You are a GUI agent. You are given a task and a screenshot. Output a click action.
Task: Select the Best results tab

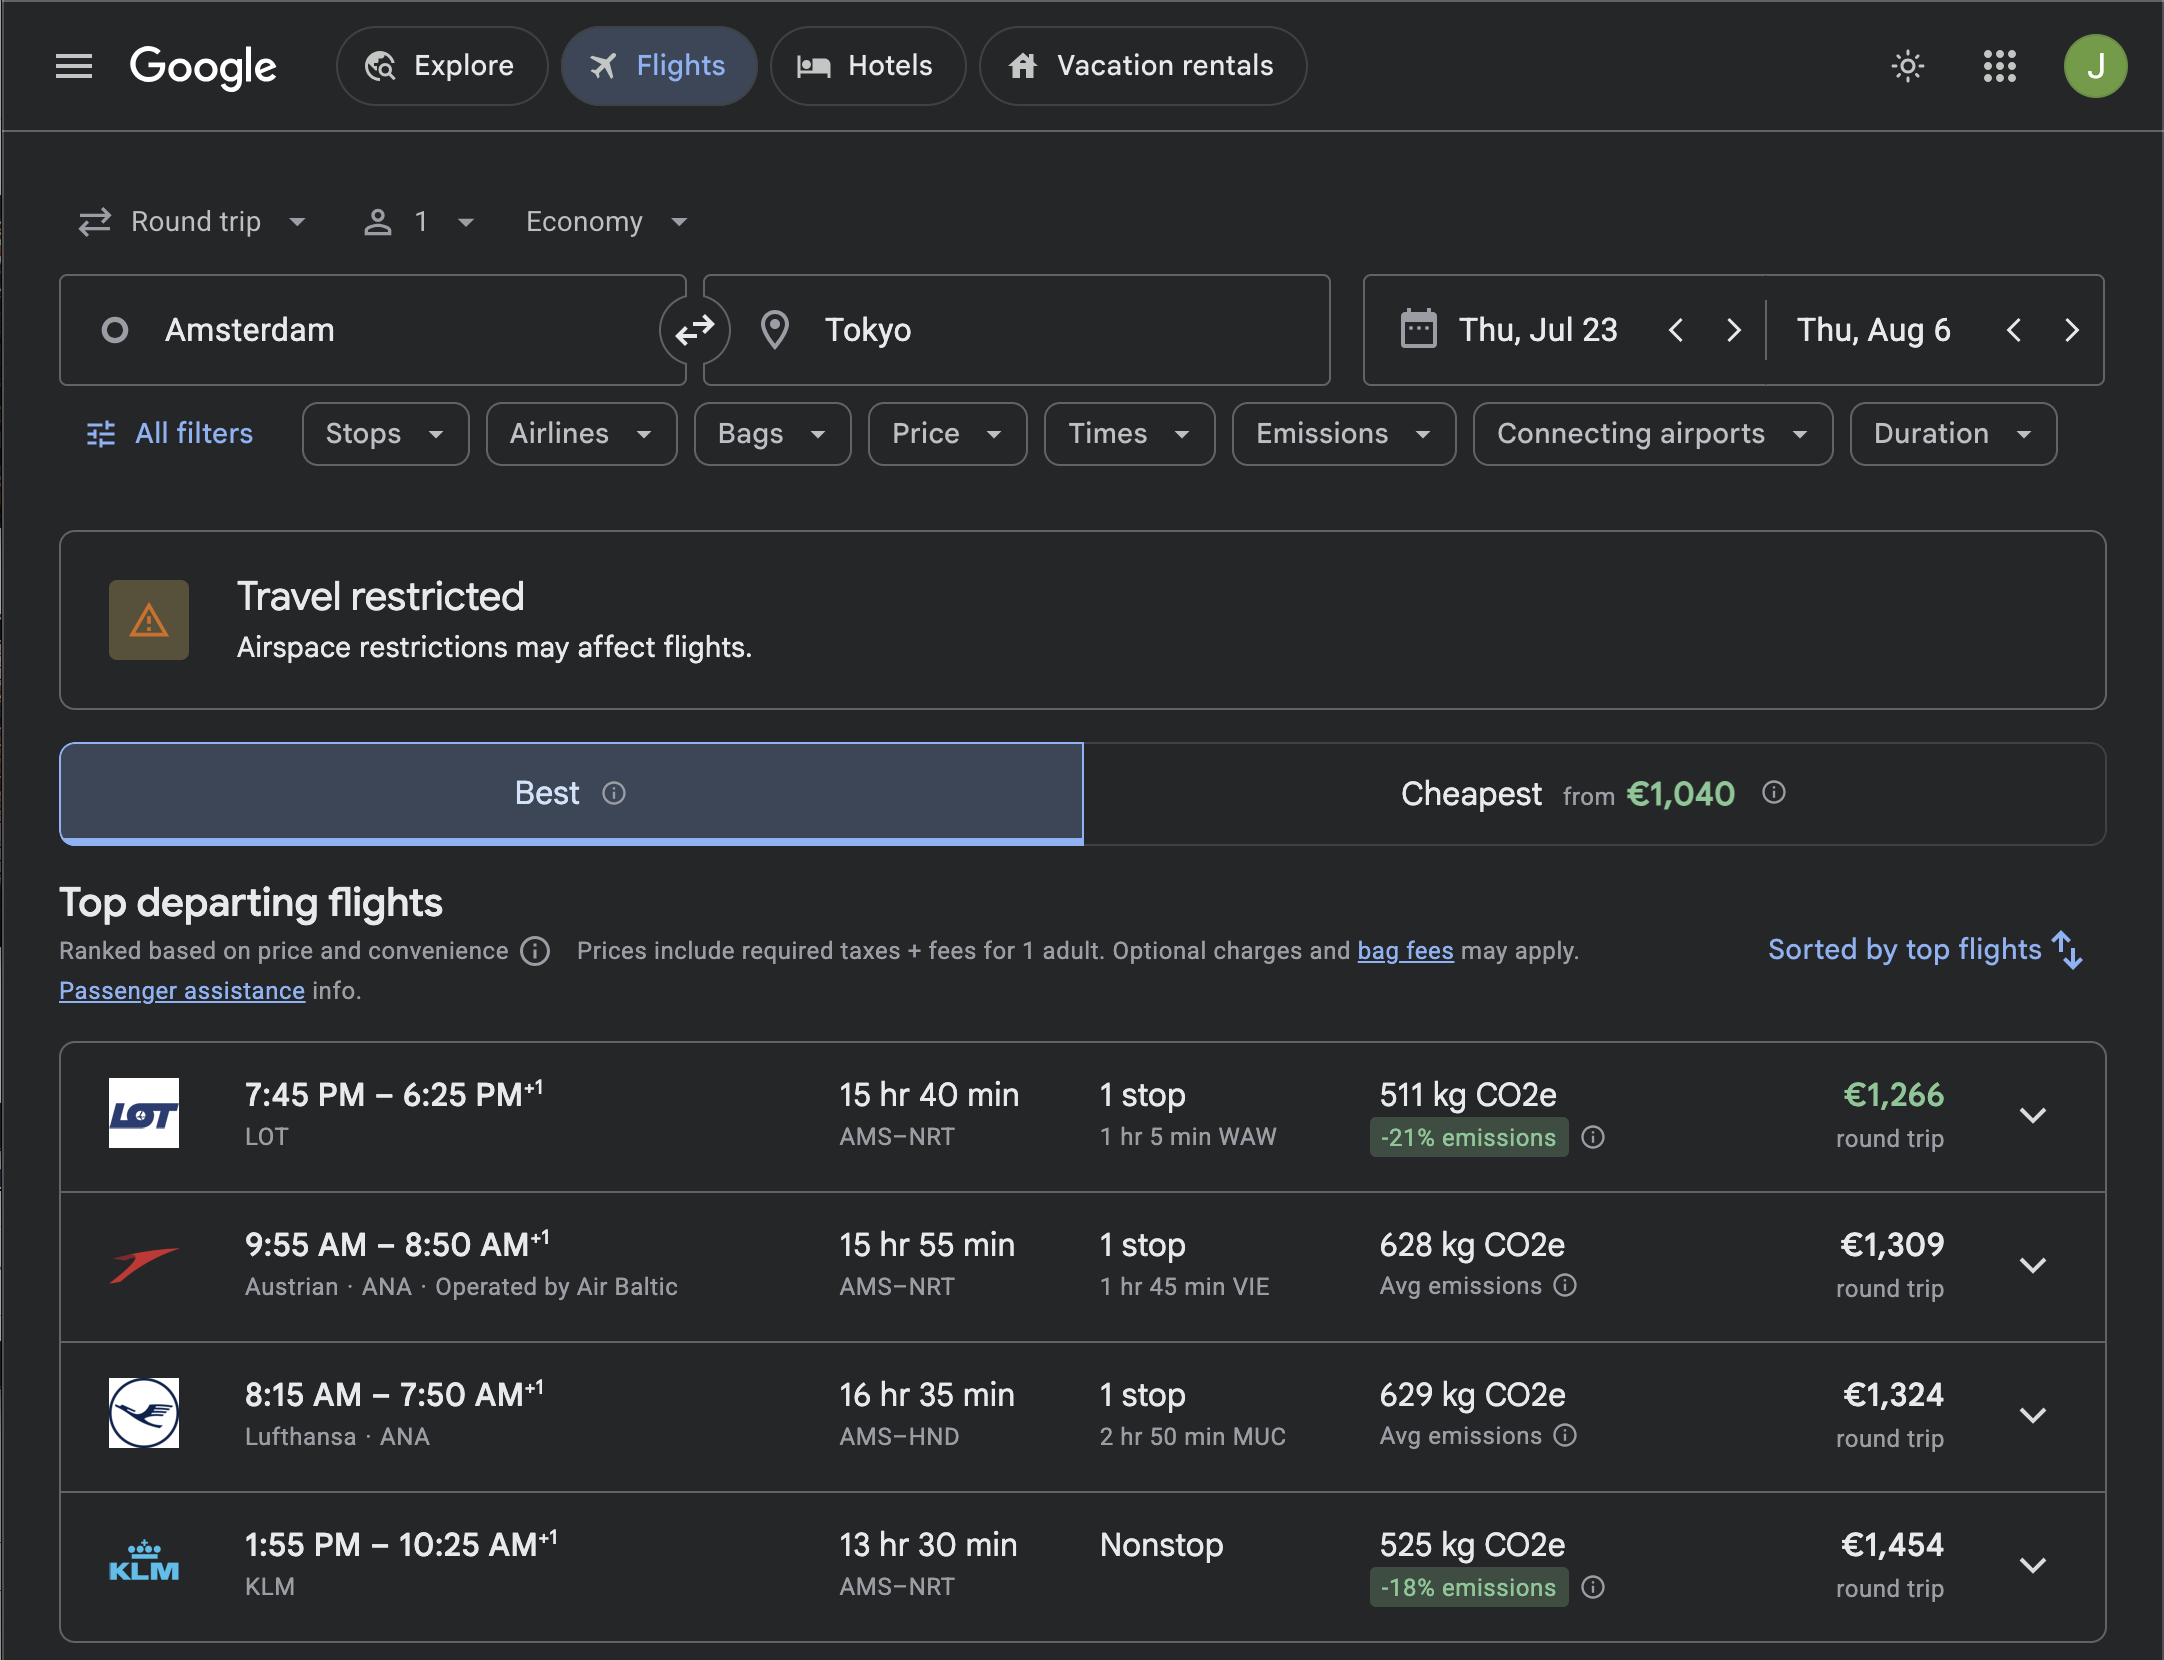(572, 794)
